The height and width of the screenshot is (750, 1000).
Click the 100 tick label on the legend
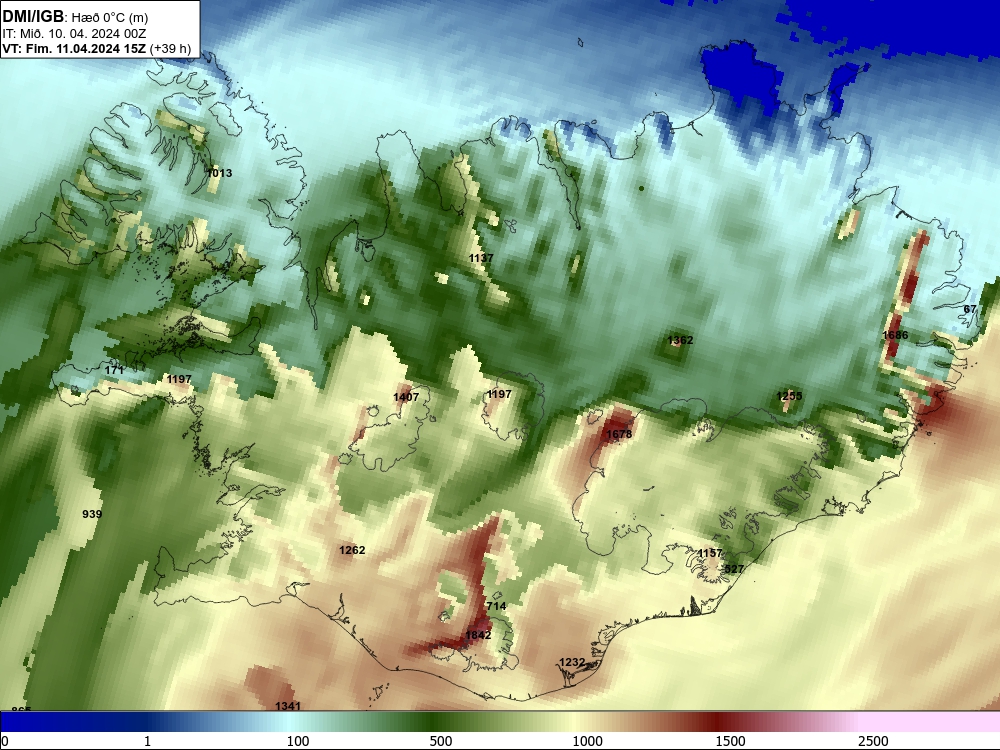(x=298, y=741)
